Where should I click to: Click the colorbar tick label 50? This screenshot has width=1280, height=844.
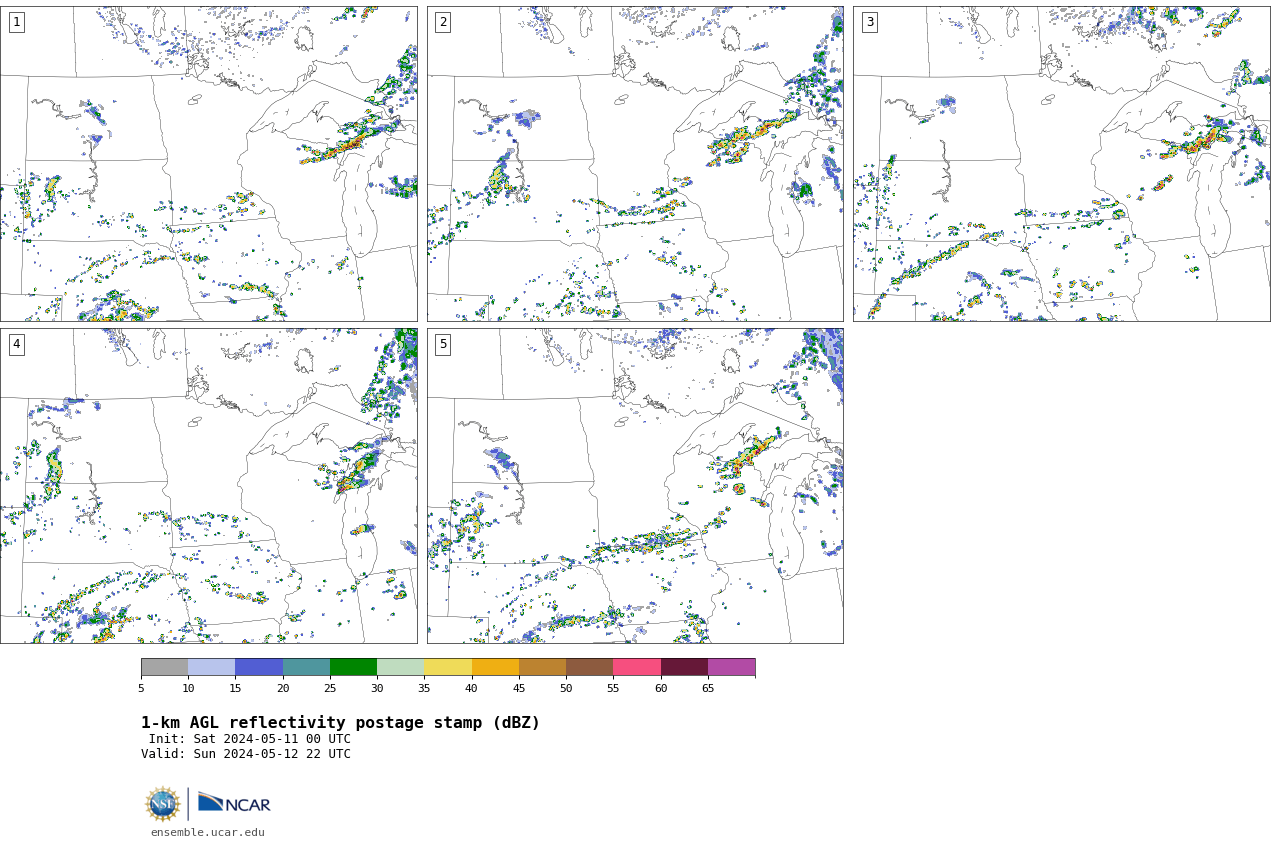pos(566,688)
